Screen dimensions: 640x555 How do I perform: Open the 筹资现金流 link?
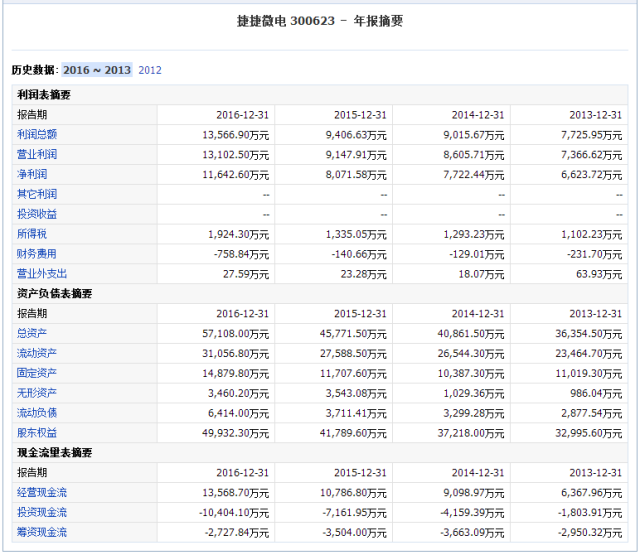(x=42, y=532)
